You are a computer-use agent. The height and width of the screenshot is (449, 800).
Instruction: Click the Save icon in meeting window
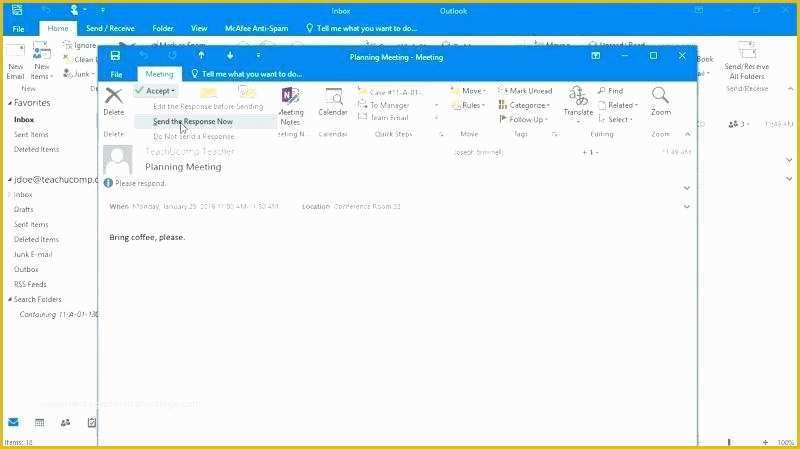(x=115, y=56)
